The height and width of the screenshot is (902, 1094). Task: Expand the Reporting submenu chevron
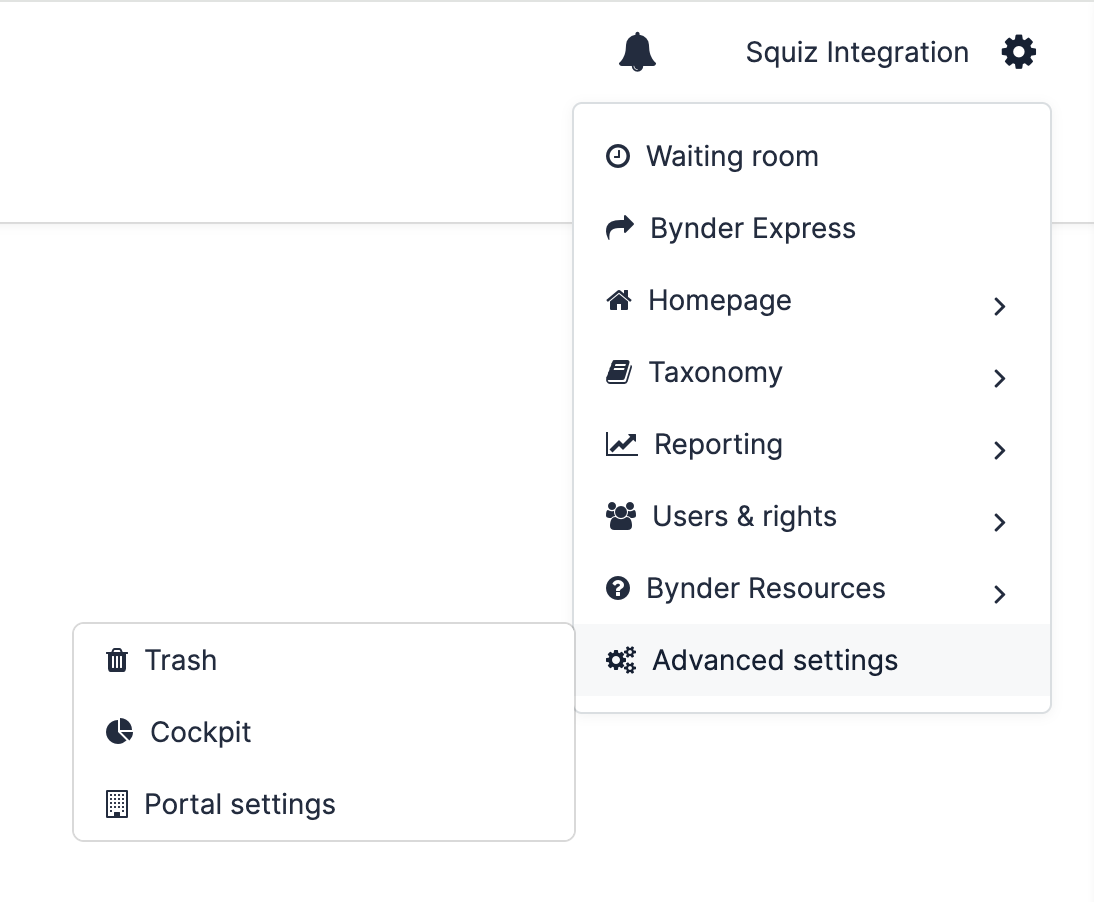point(999,449)
